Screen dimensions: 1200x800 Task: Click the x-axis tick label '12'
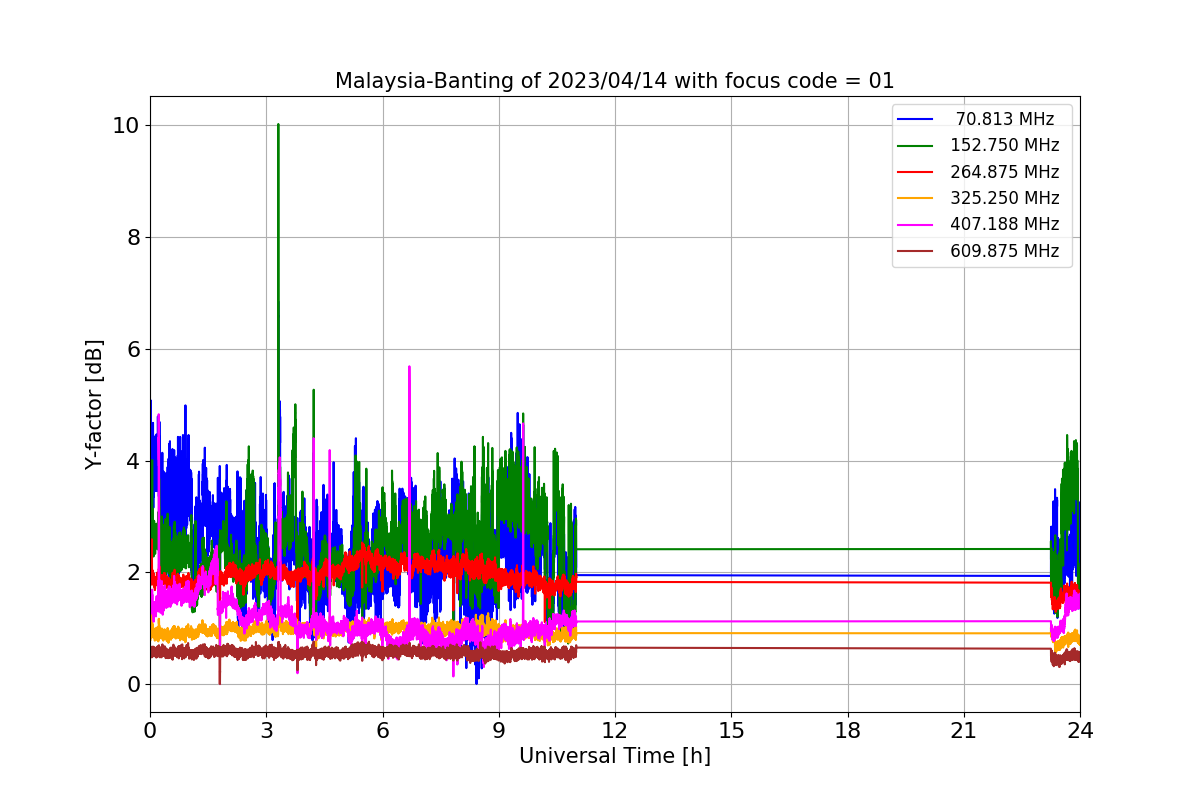[x=615, y=731]
